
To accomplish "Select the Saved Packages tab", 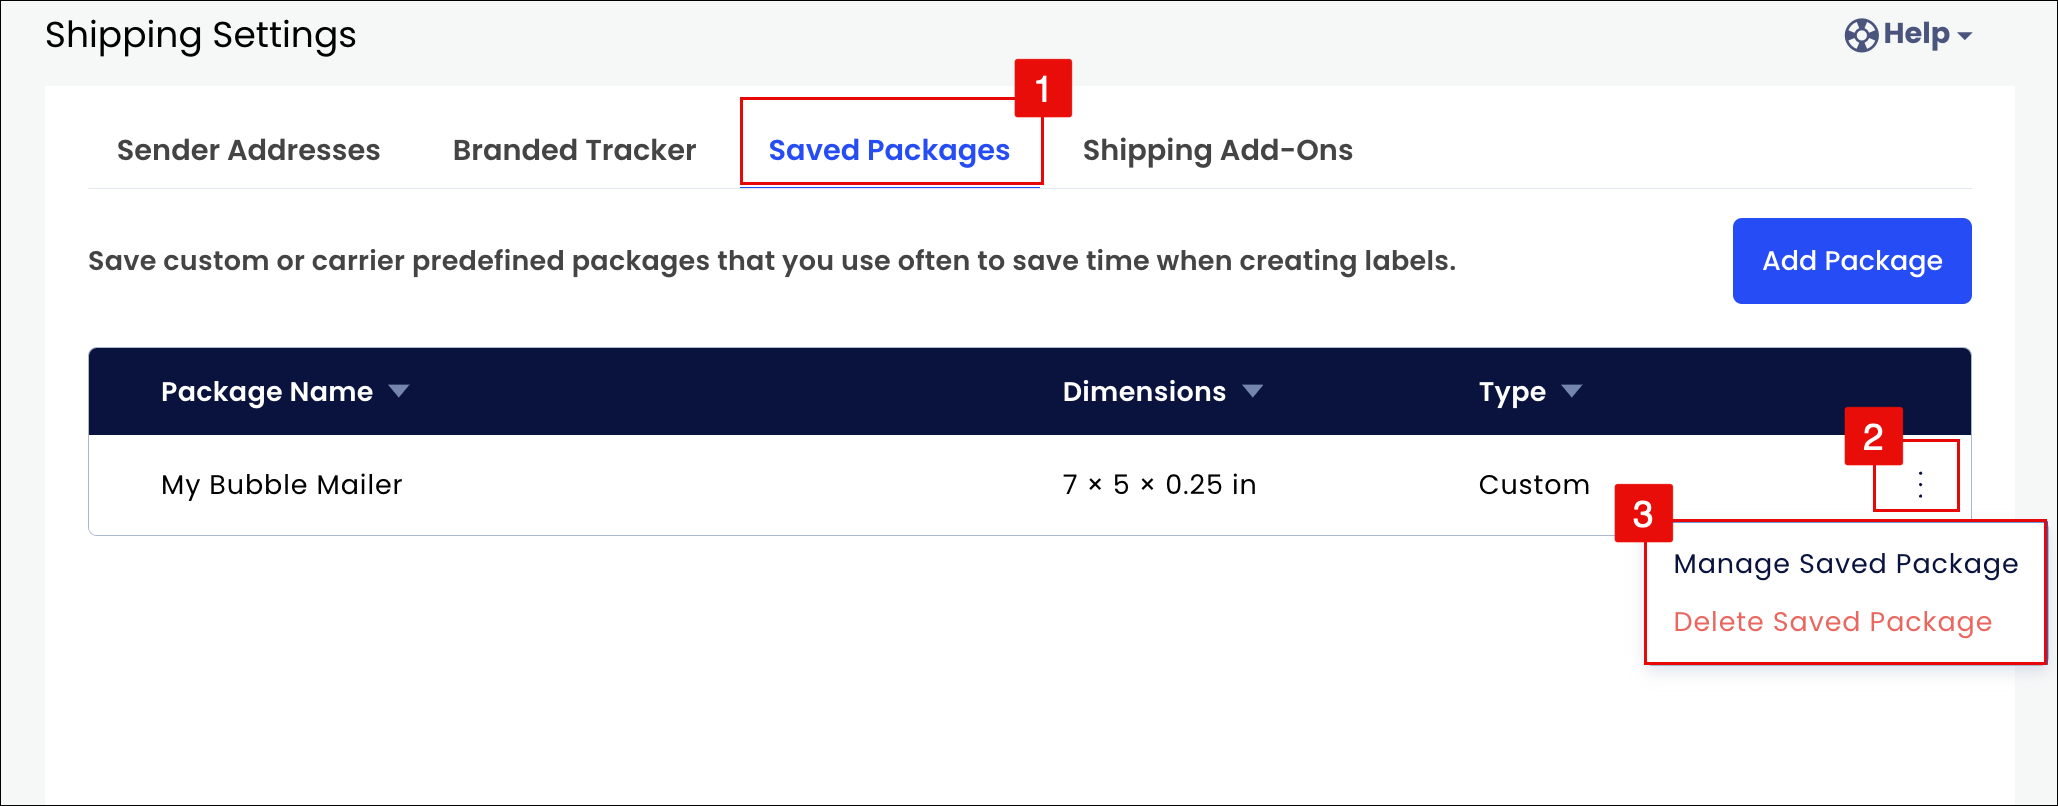I will click(x=889, y=150).
